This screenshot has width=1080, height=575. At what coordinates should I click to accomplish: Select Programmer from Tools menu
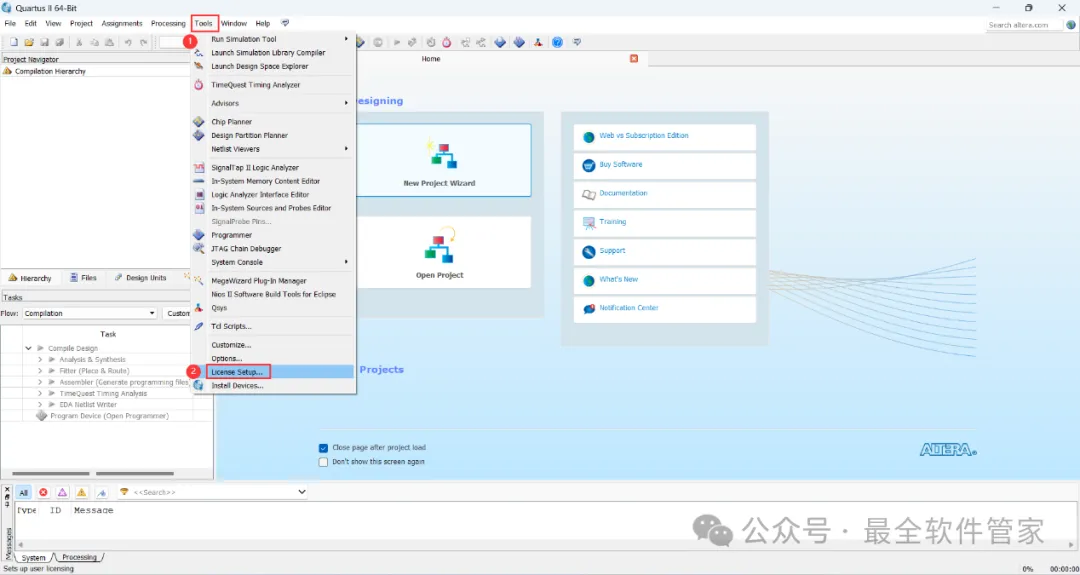tap(273, 236)
